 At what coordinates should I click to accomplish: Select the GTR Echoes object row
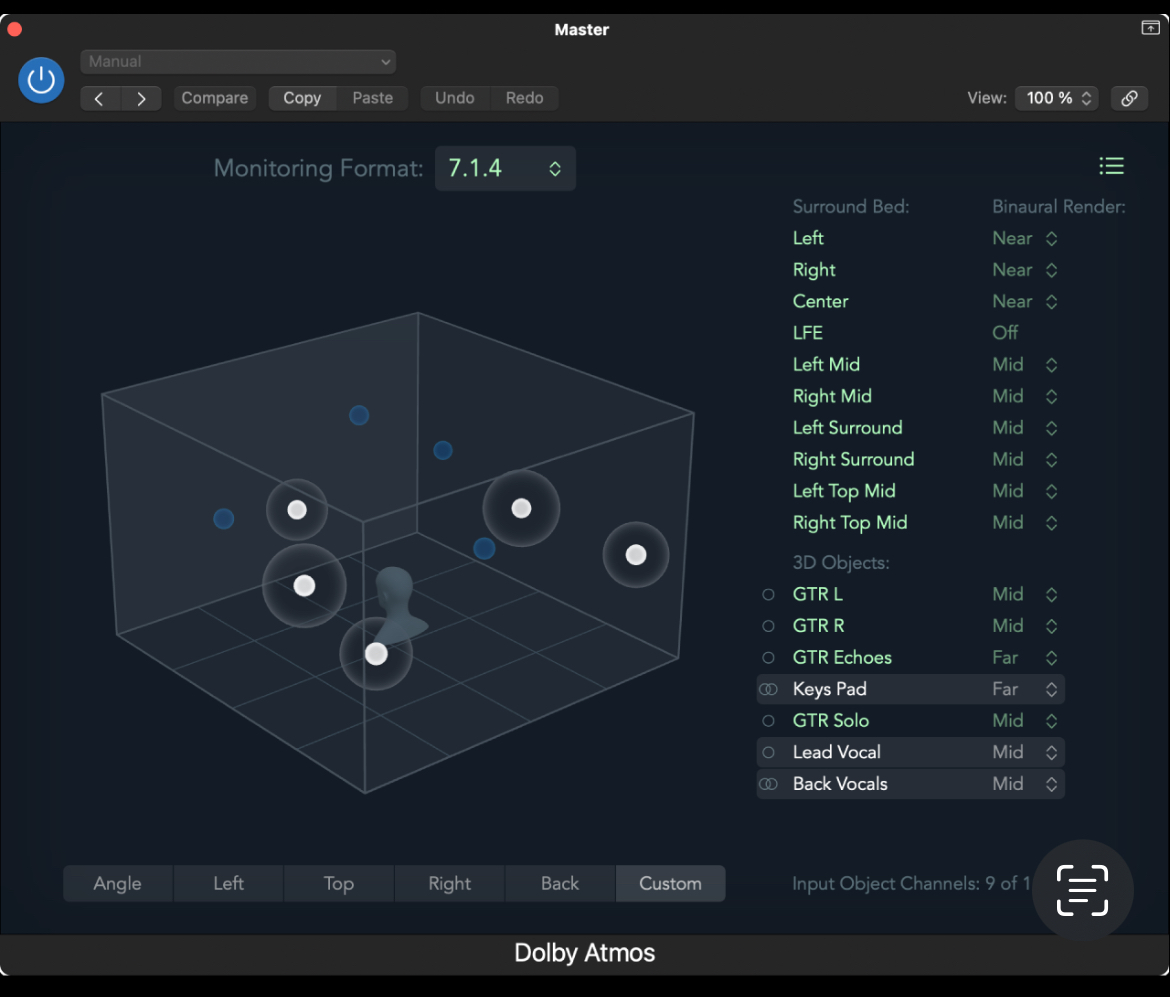910,657
